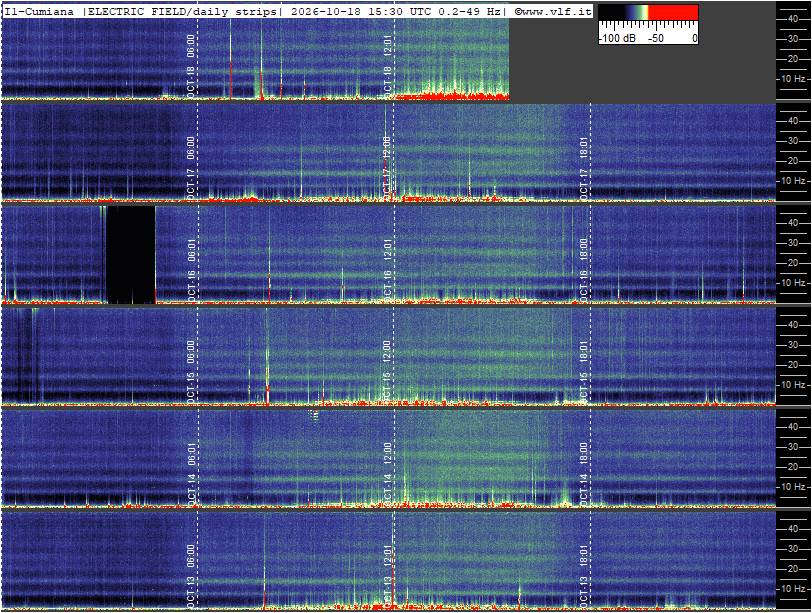This screenshot has height=613, width=812.
Task: Select the 12:00 marker in OCT-15 strip
Action: (387, 352)
